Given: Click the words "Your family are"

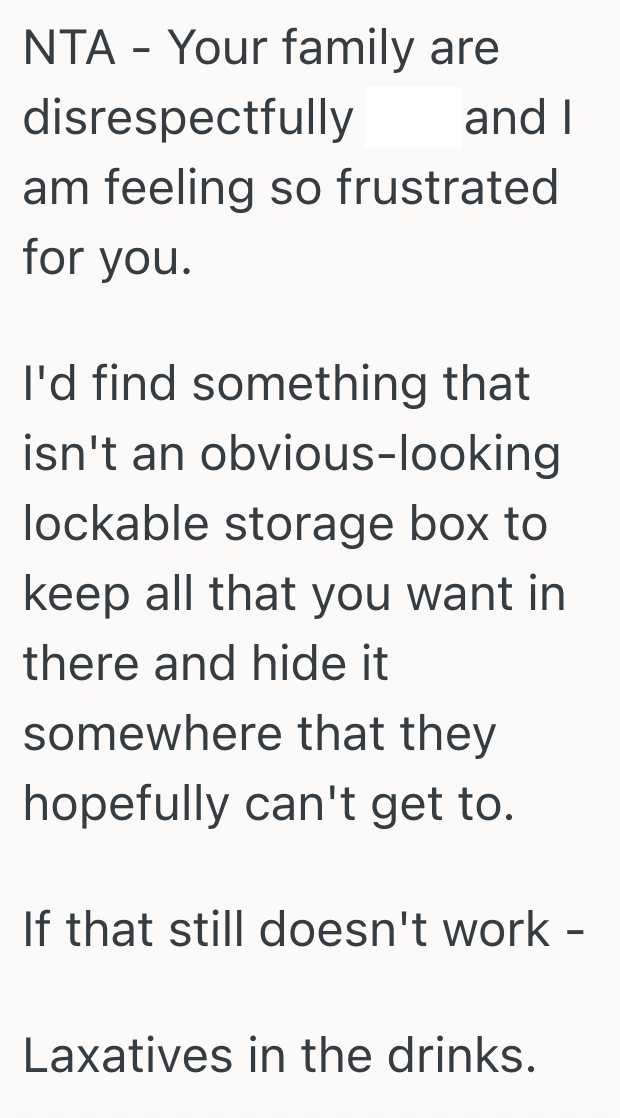Looking at the screenshot, I should pos(333,49).
